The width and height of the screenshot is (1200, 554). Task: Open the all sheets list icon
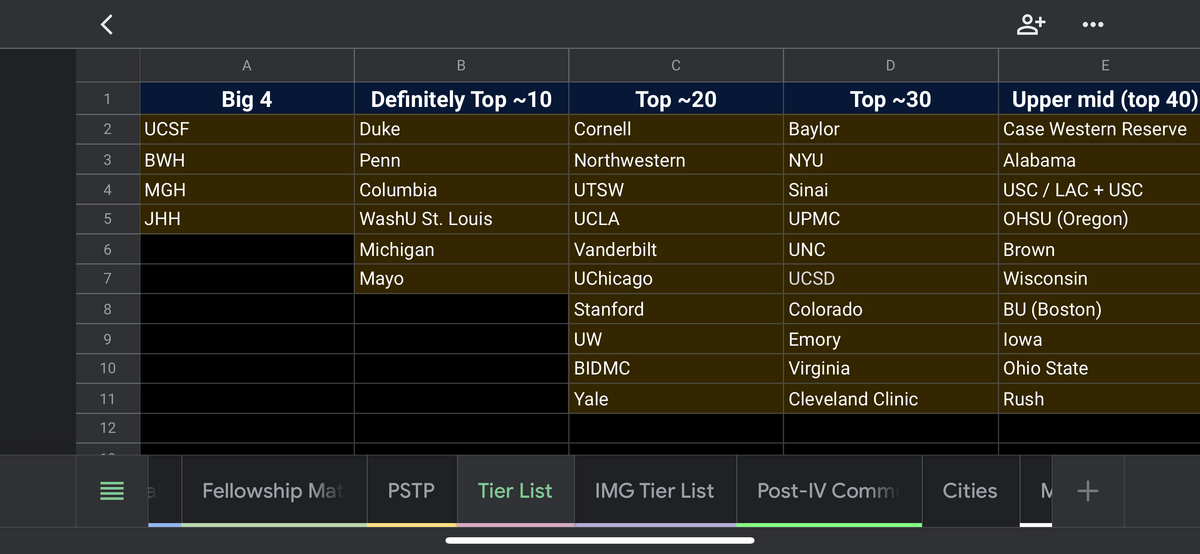coord(112,491)
